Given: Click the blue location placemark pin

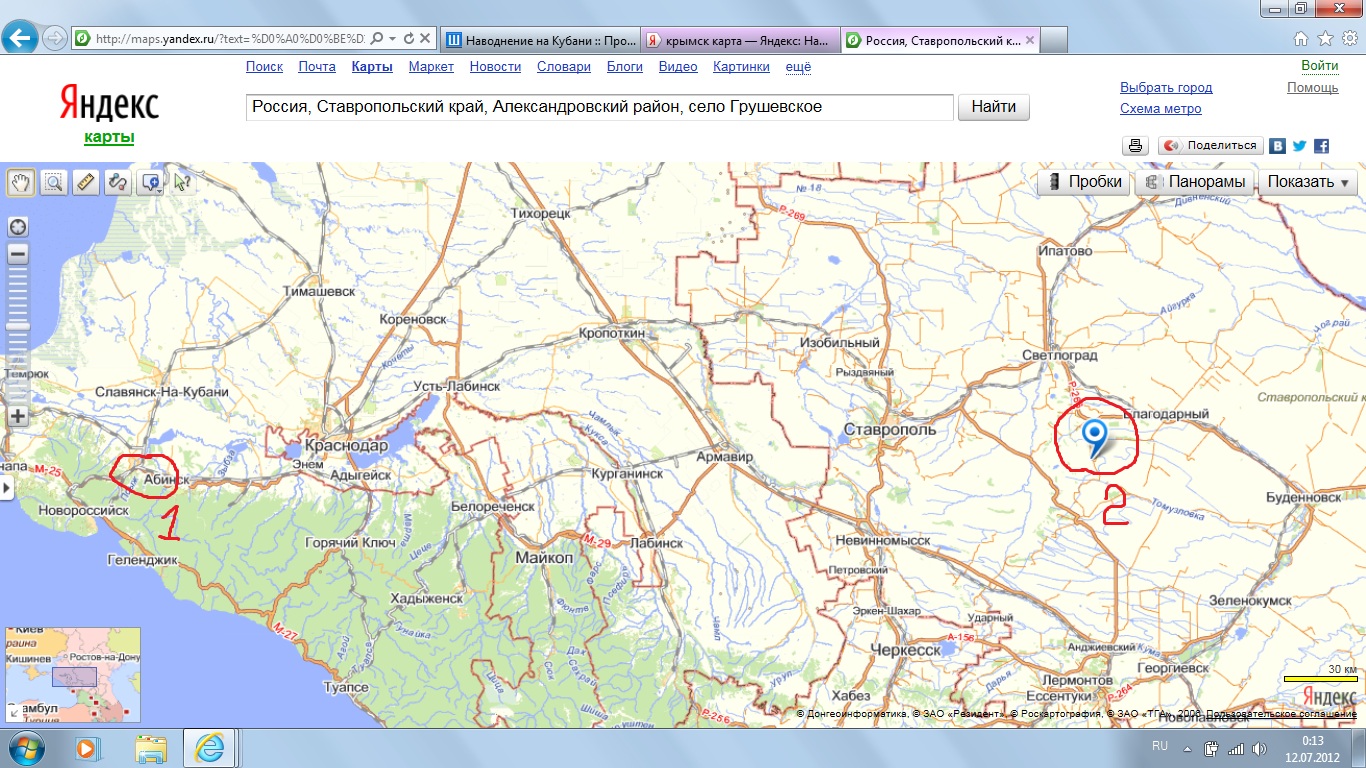Looking at the screenshot, I should coord(1095,438).
